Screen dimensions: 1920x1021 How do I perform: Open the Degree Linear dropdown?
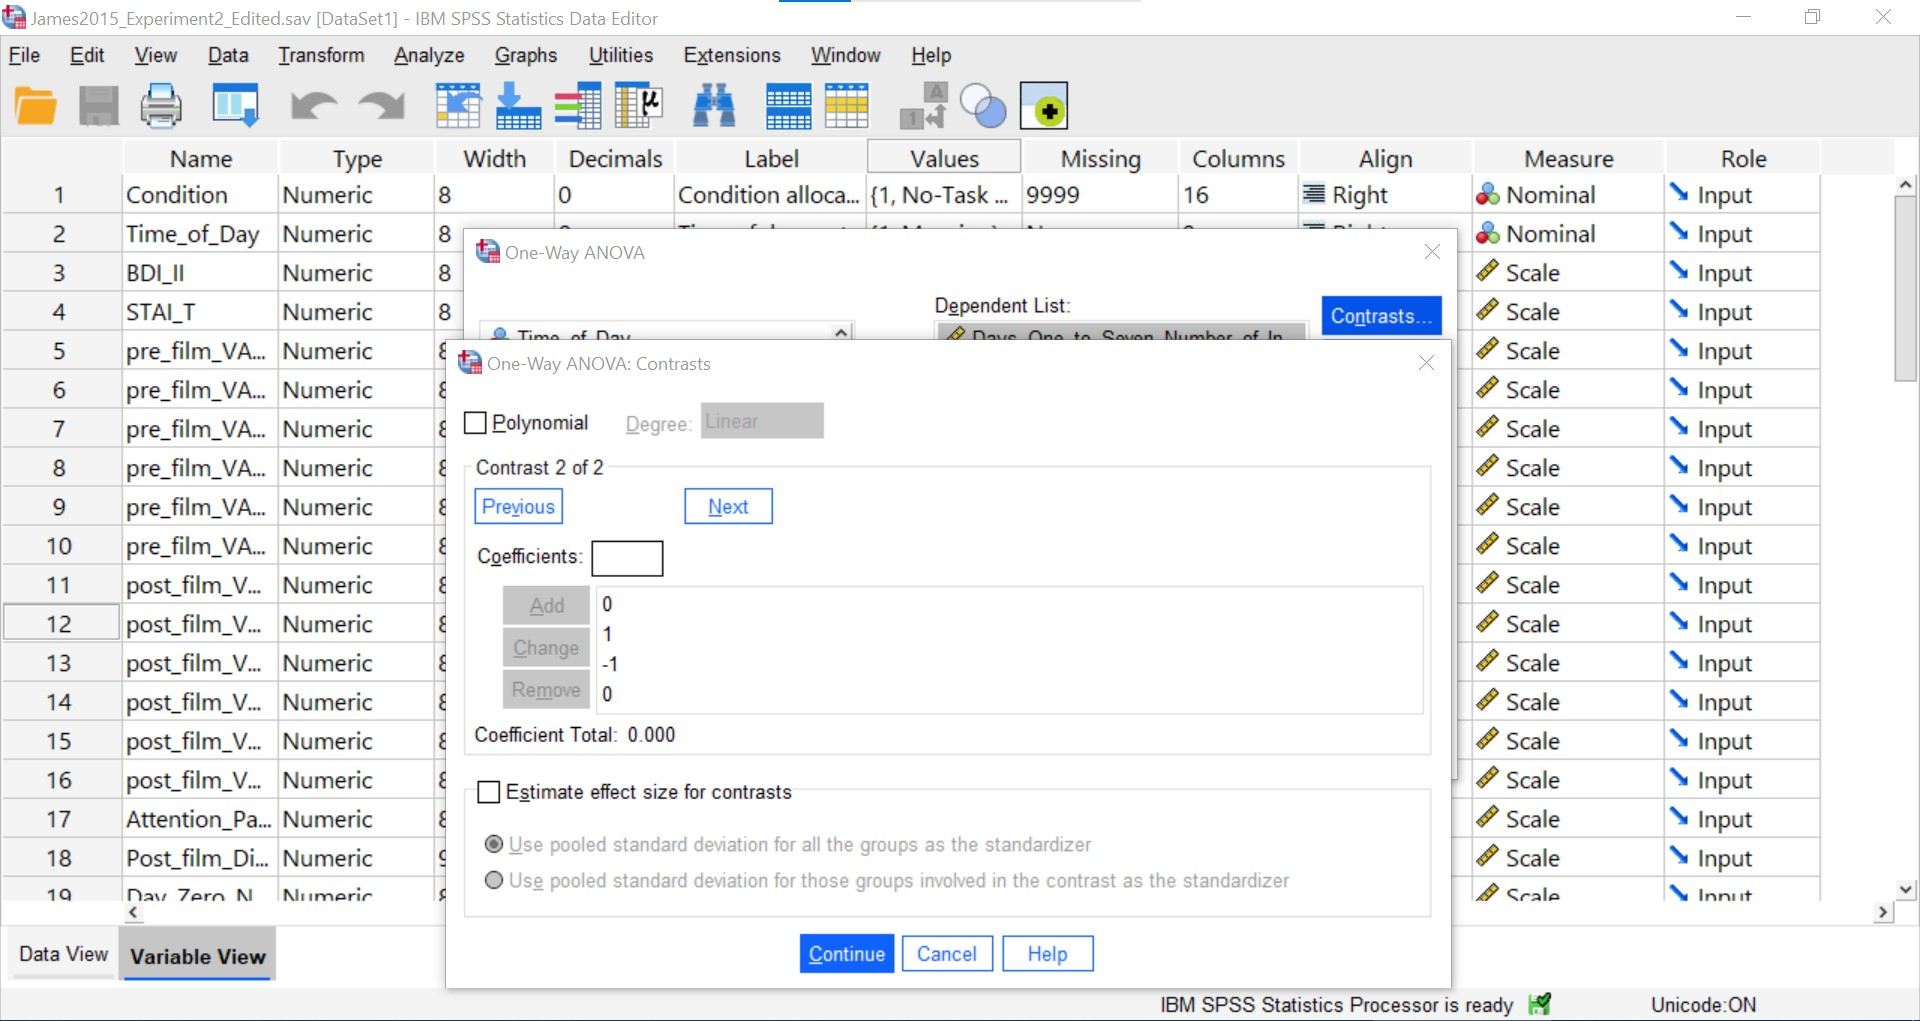[762, 421]
